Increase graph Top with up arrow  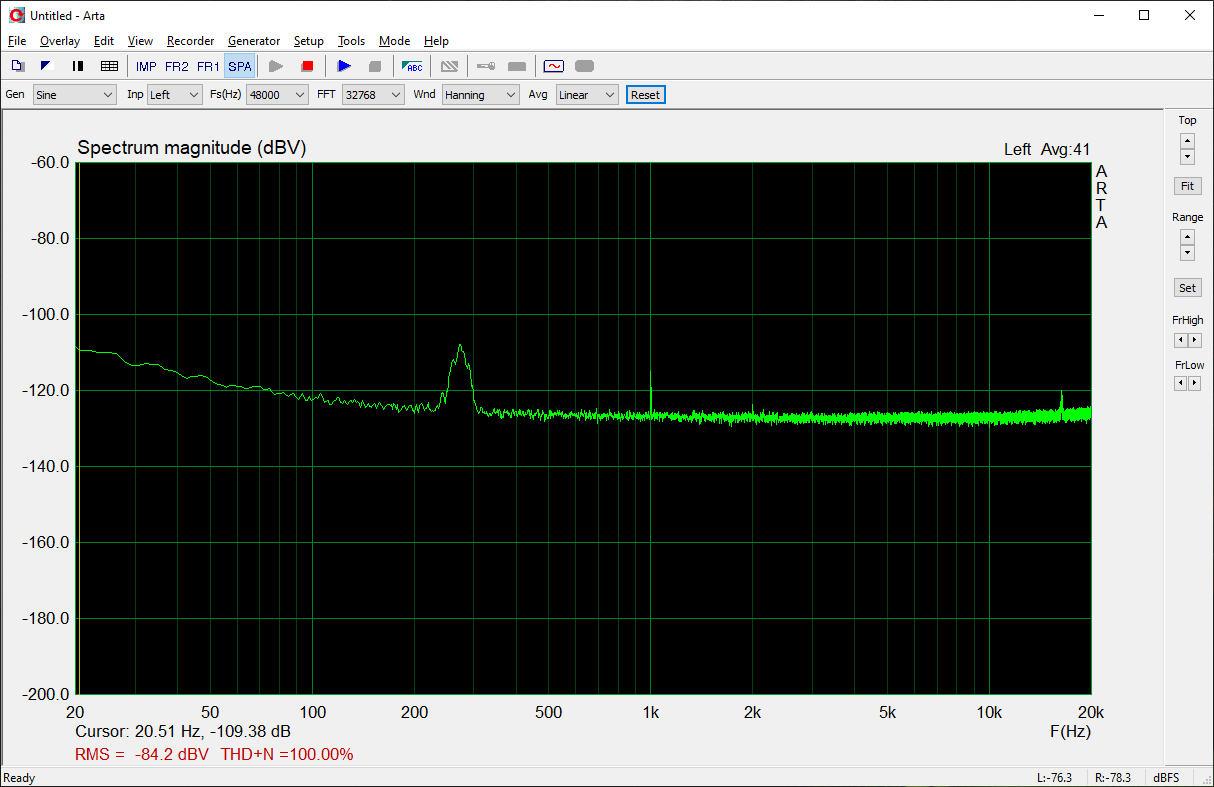tap(1187, 141)
